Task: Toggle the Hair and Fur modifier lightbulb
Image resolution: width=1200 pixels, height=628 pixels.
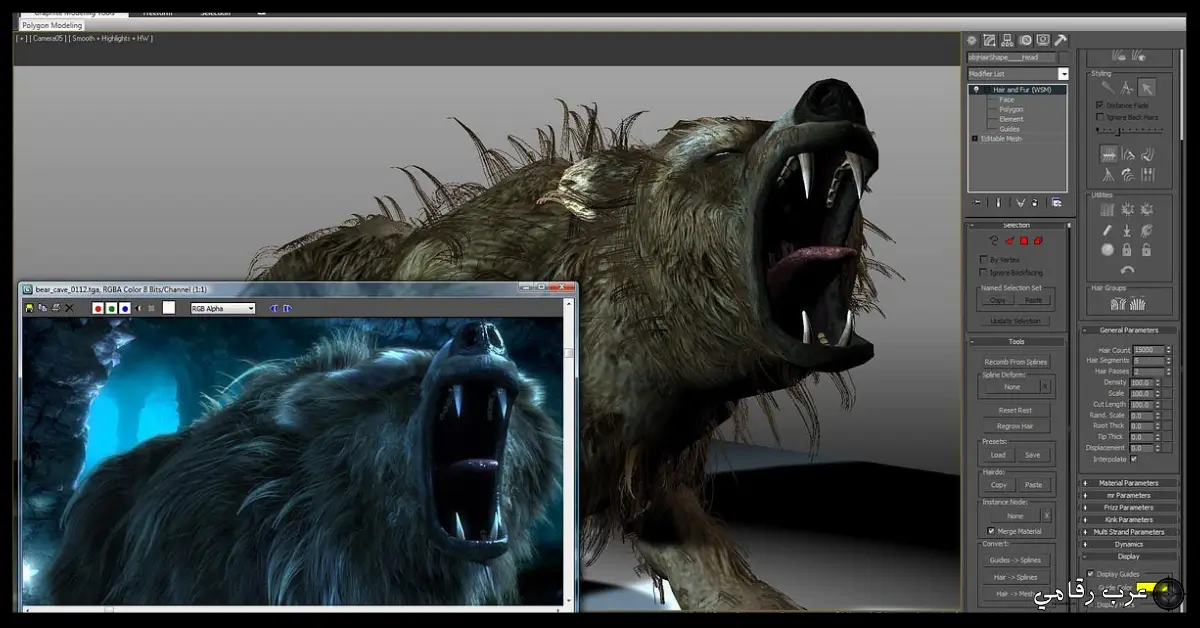Action: (x=976, y=90)
